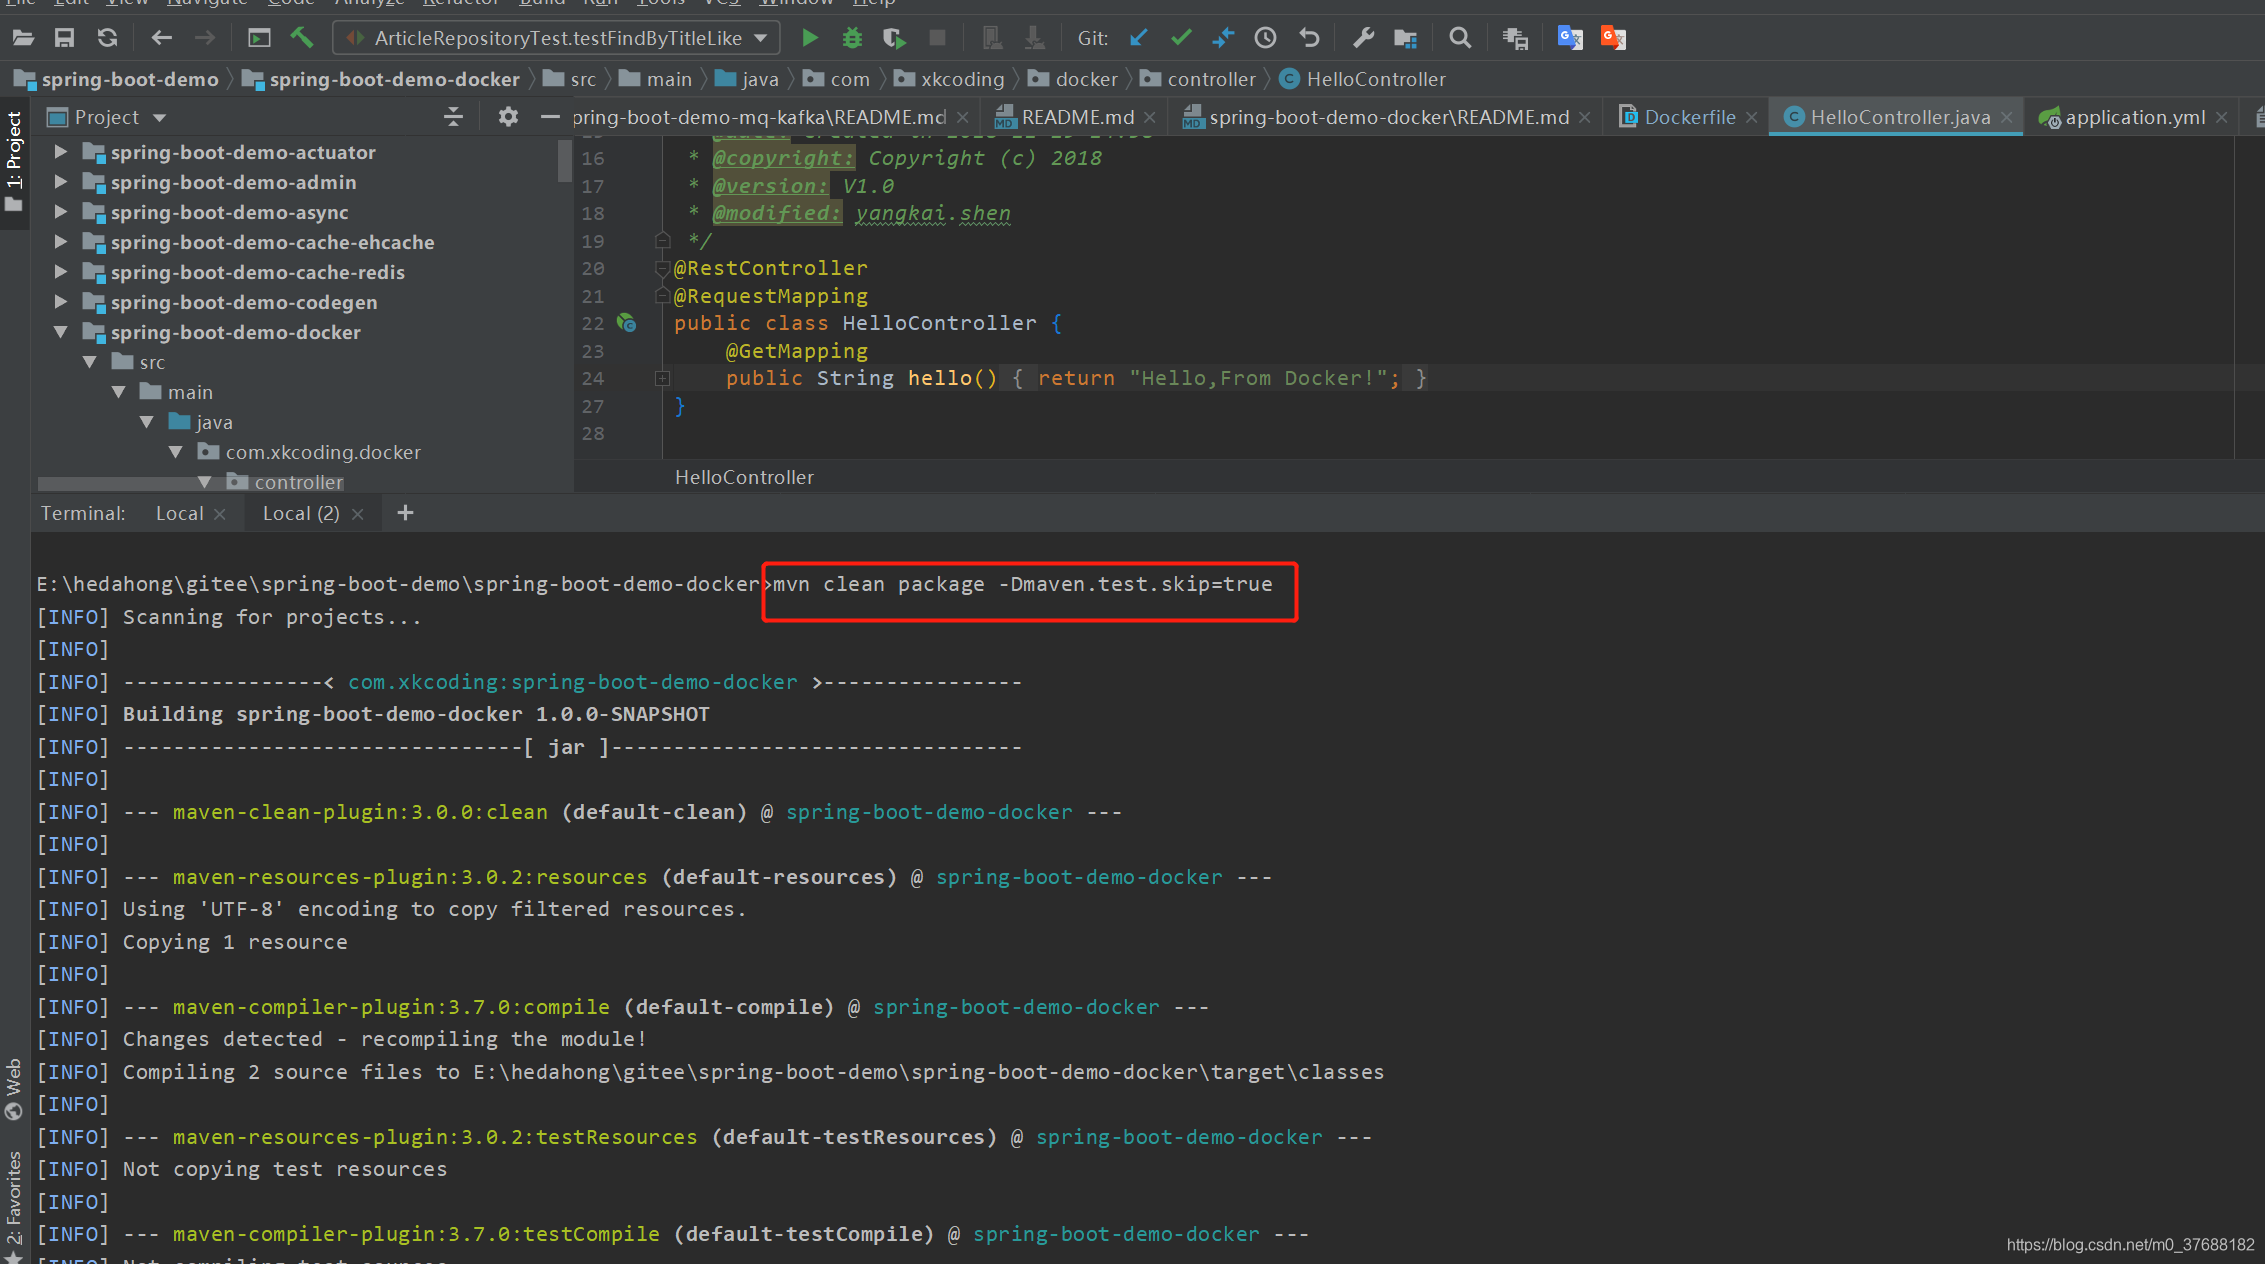Collapse the src folder node
This screenshot has height=1264, width=2265.
coord(90,362)
